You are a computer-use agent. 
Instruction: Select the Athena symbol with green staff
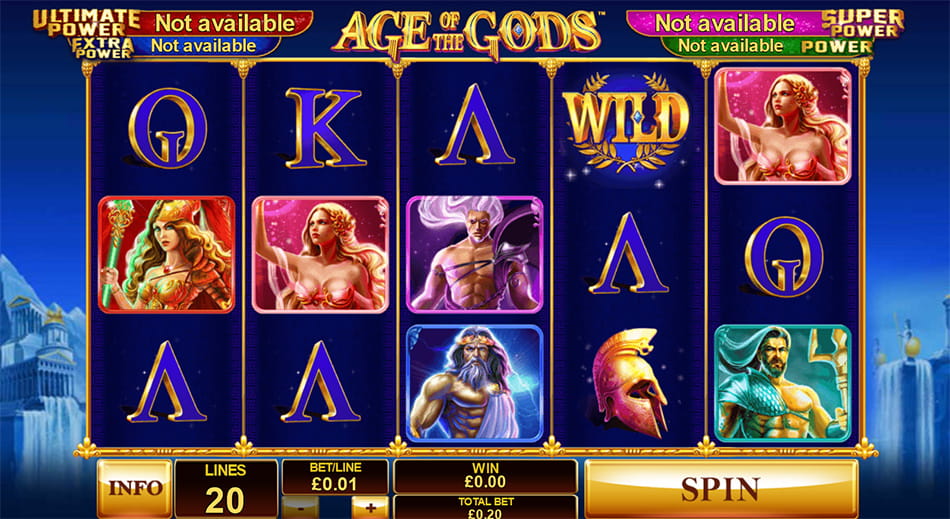(x=166, y=254)
